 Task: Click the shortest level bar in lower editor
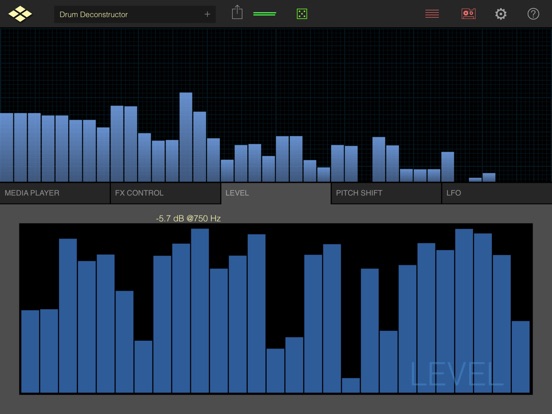pos(351,385)
